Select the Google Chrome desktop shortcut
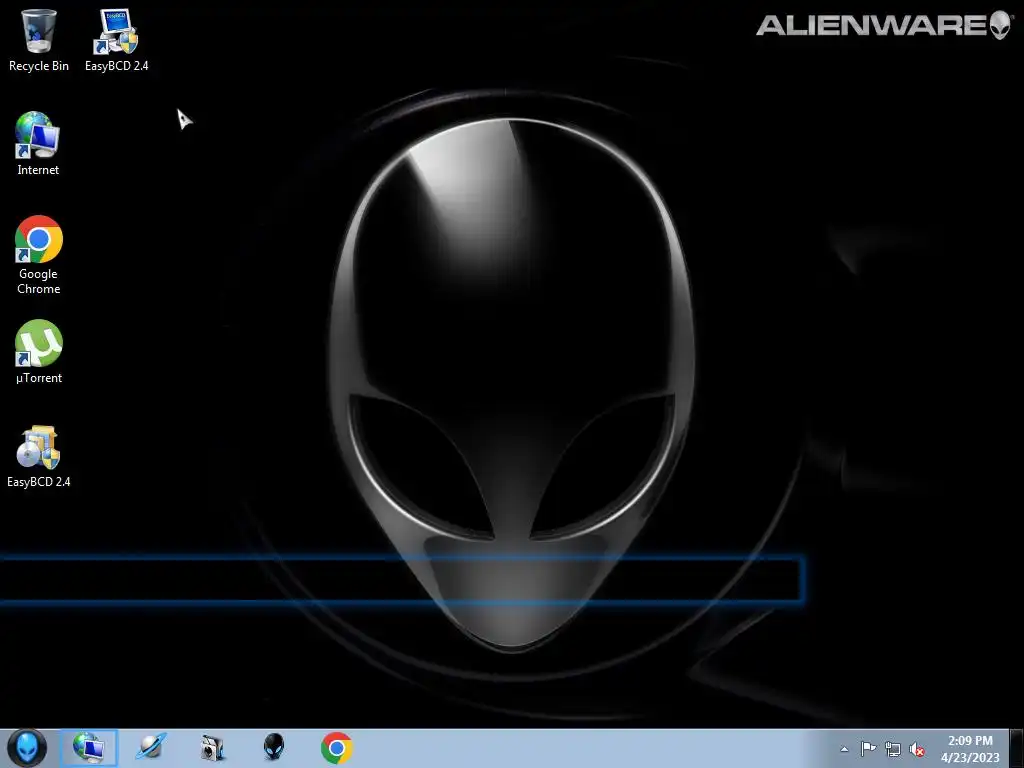1024x768 pixels. coord(39,255)
